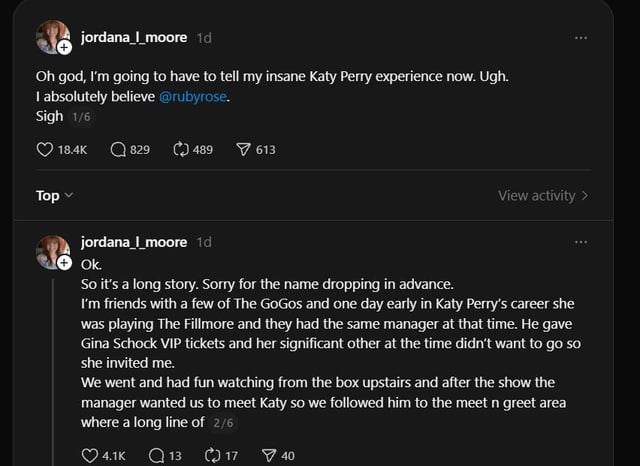Image resolution: width=640 pixels, height=466 pixels.
Task: Open comments on the reply with 13
Action: coord(156,456)
